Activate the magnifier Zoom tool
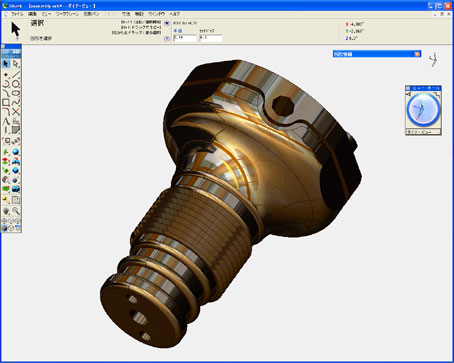 pos(16,210)
